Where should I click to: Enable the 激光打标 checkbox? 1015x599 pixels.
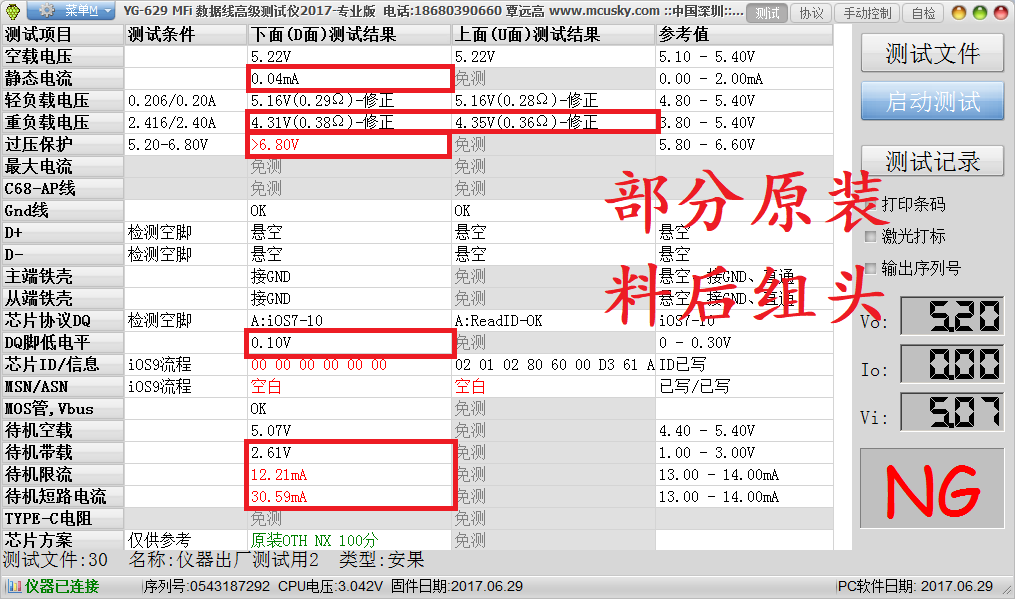[870, 237]
